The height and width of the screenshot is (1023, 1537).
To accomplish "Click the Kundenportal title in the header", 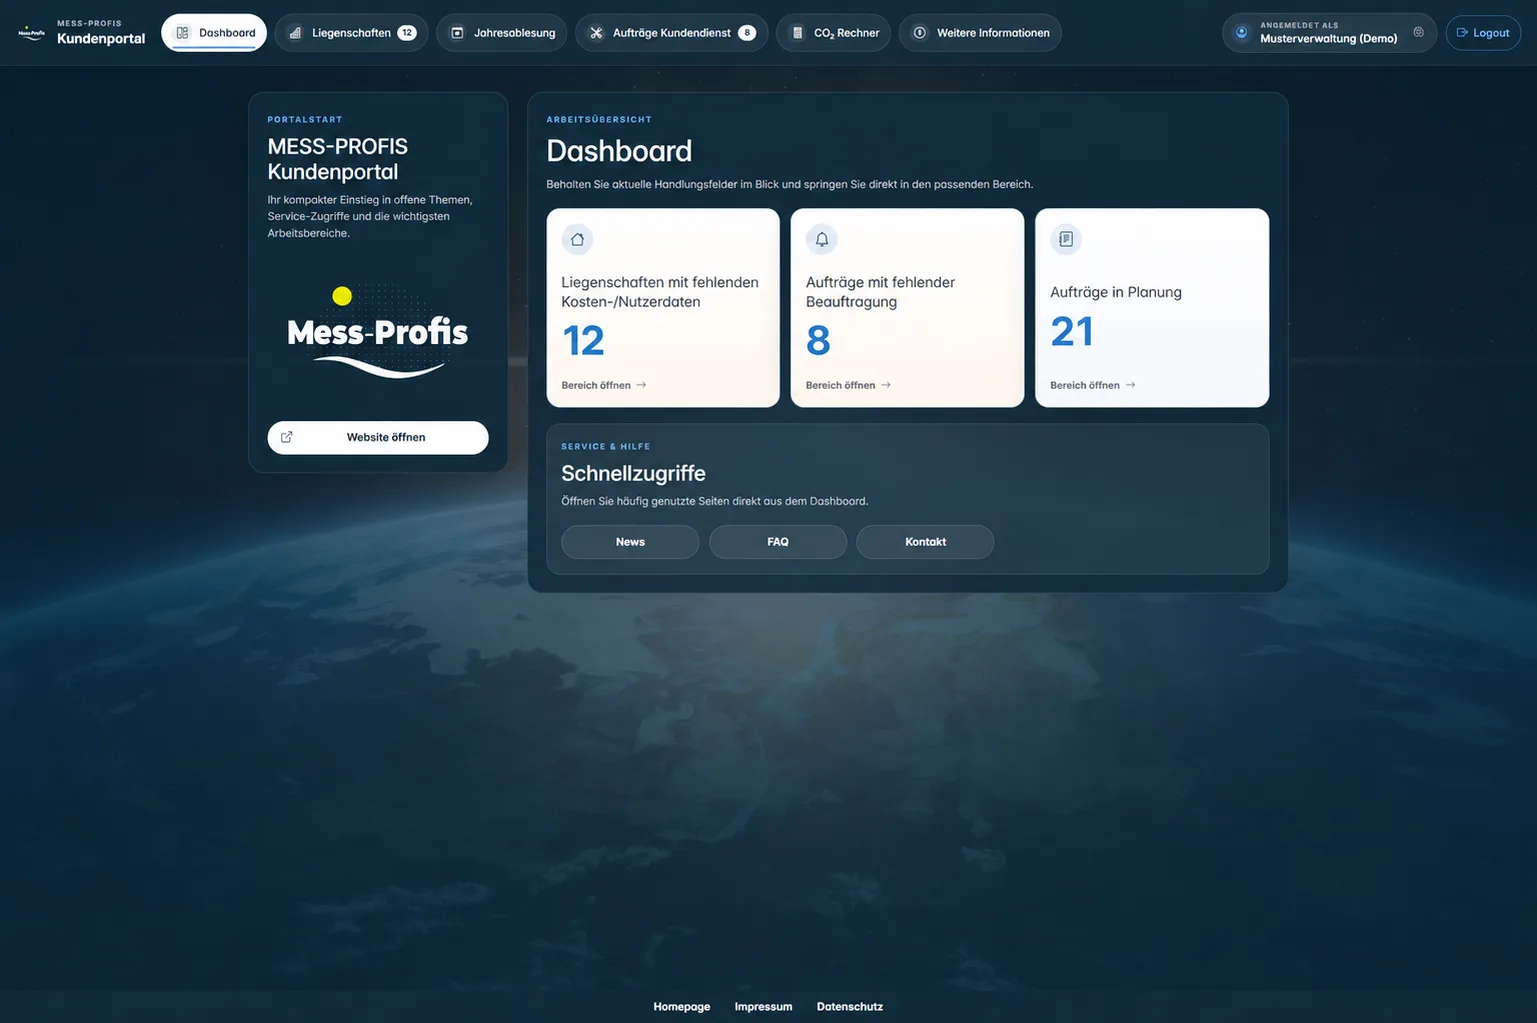I will 101,39.
